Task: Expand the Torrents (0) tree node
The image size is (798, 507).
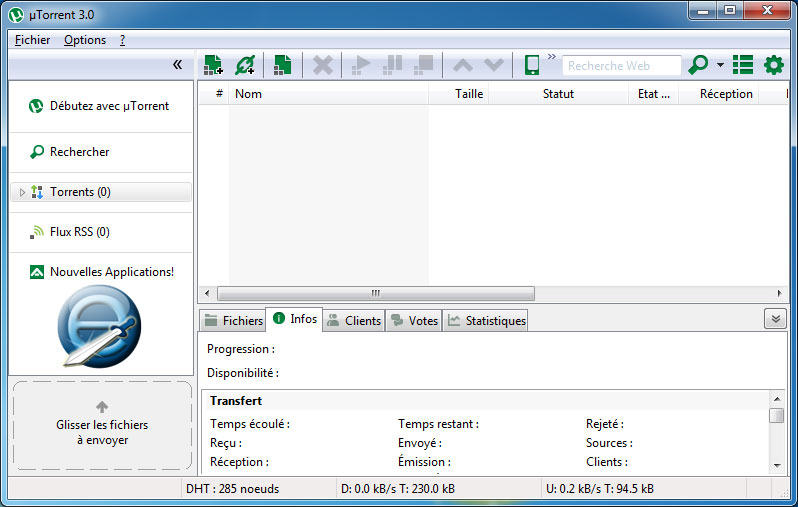Action: point(22,192)
